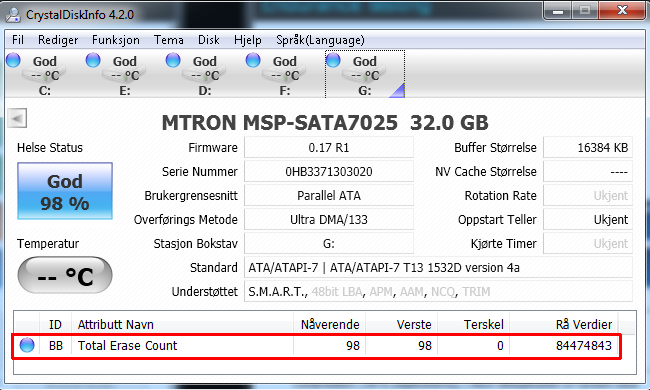
Task: Select the Ultra DMA/133 transfer mode field
Action: coord(329,220)
